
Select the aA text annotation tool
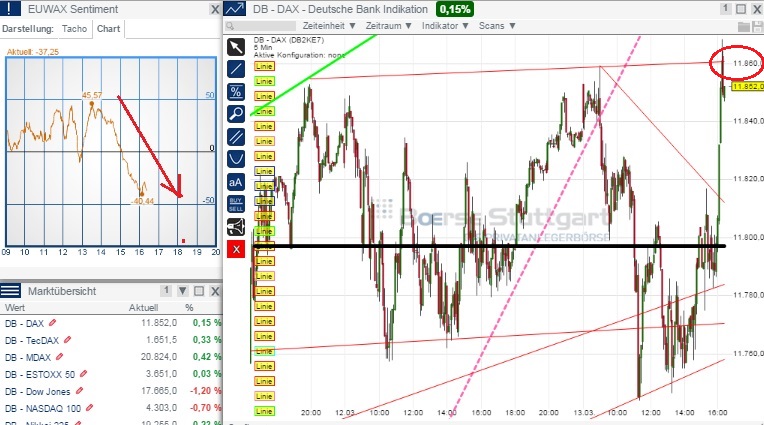pos(236,182)
